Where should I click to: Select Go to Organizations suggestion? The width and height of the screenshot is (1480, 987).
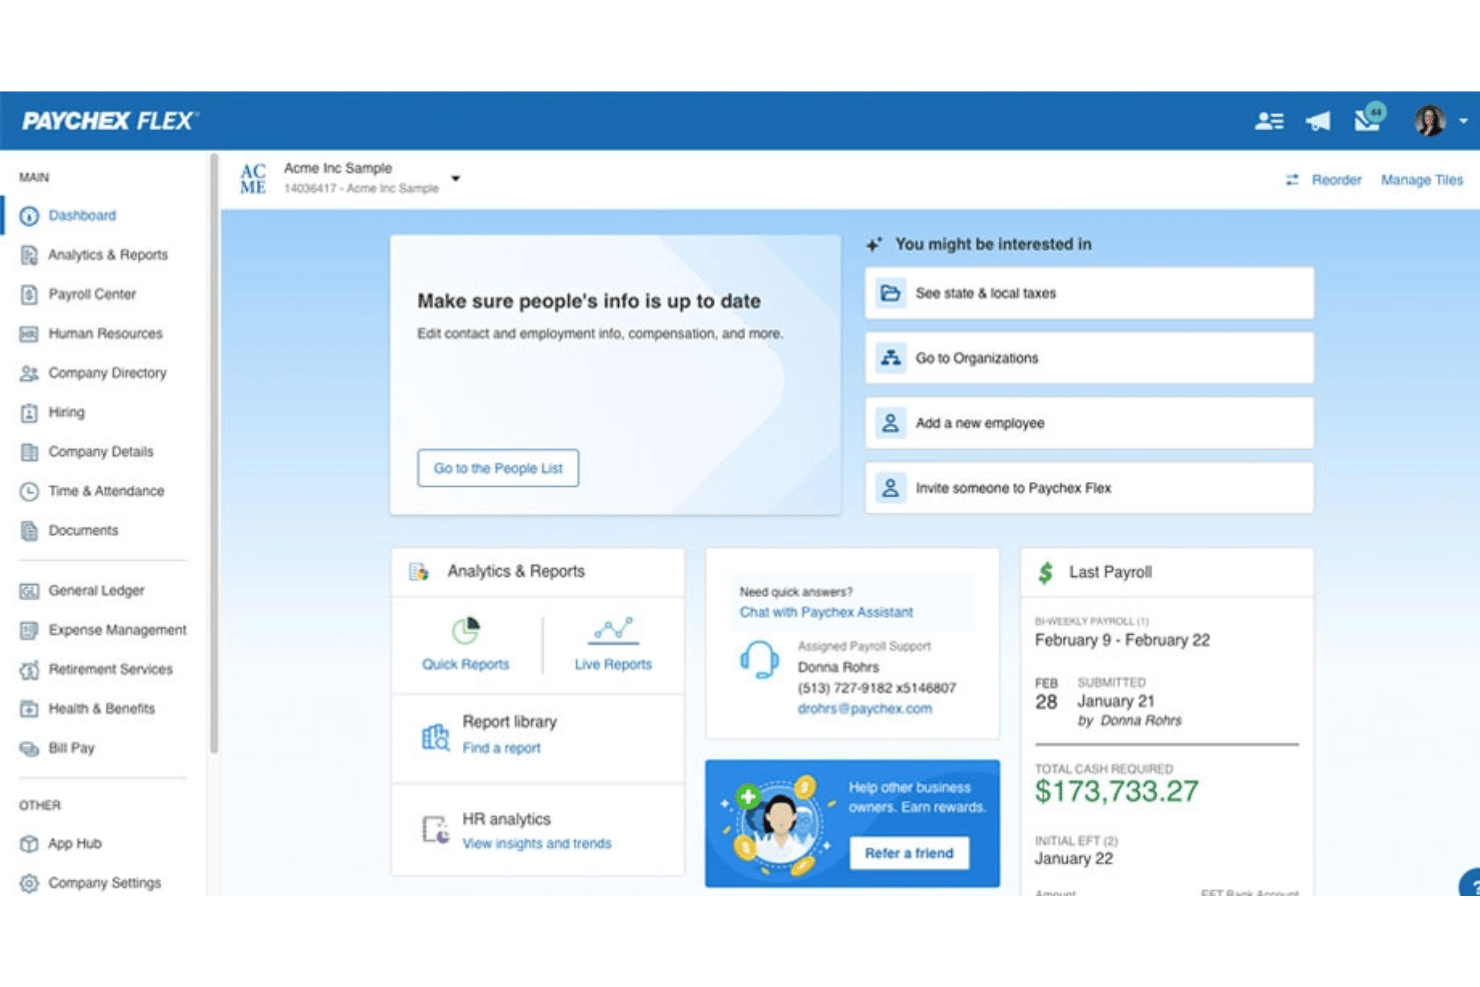[1089, 358]
